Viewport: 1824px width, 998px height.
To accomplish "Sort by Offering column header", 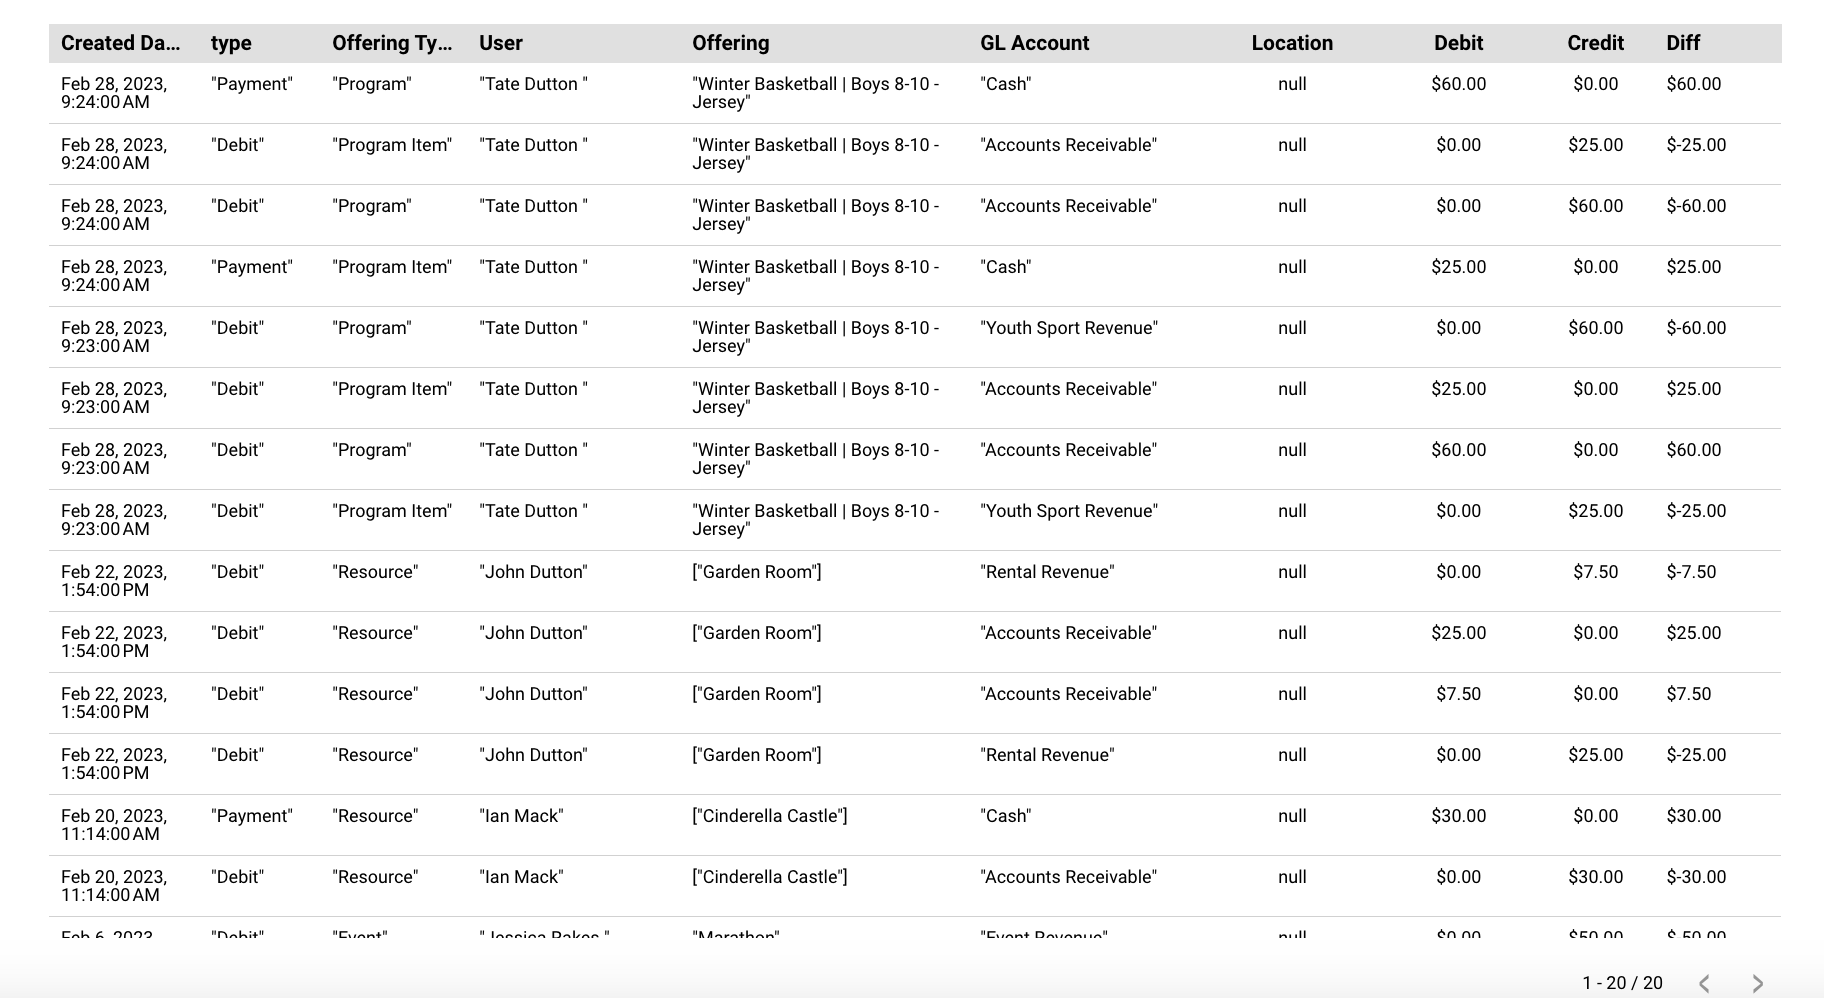I will coord(731,43).
